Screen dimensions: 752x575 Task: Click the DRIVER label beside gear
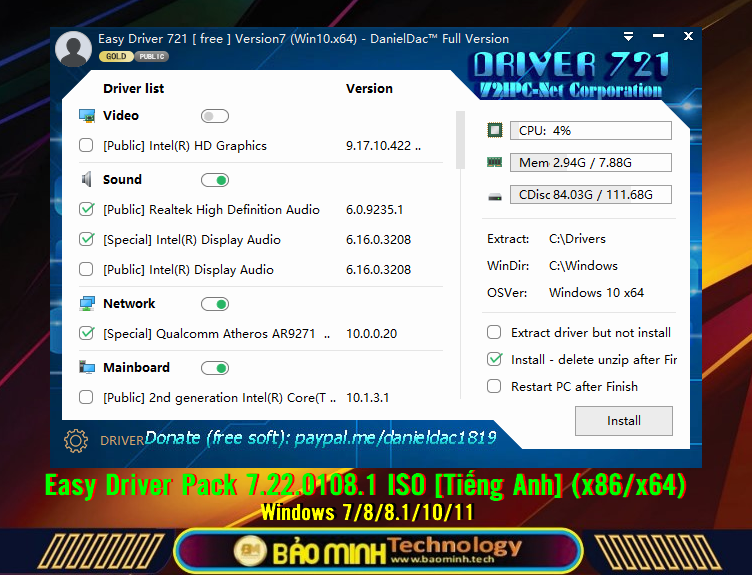point(122,441)
